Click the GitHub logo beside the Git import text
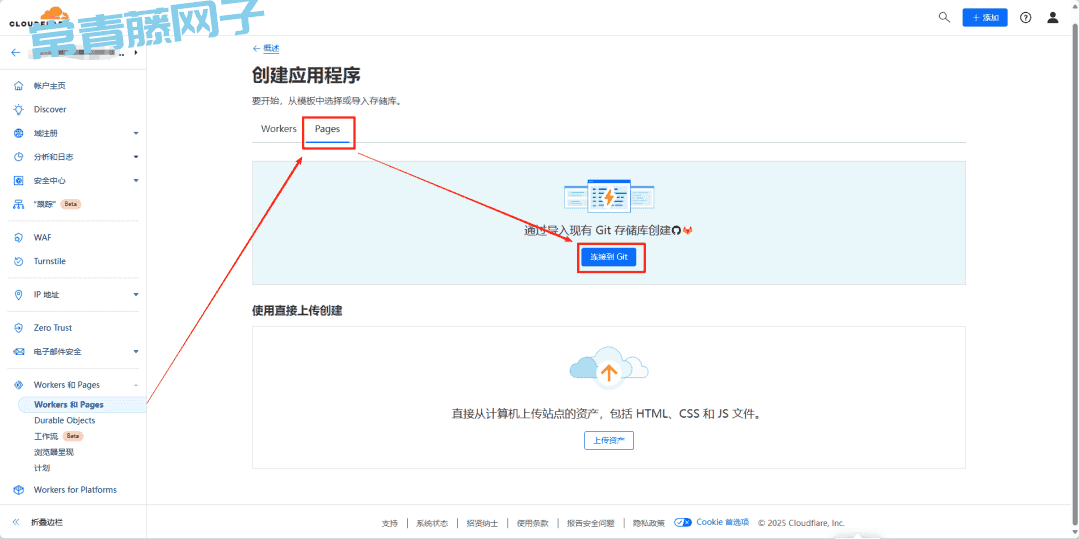 (x=676, y=231)
